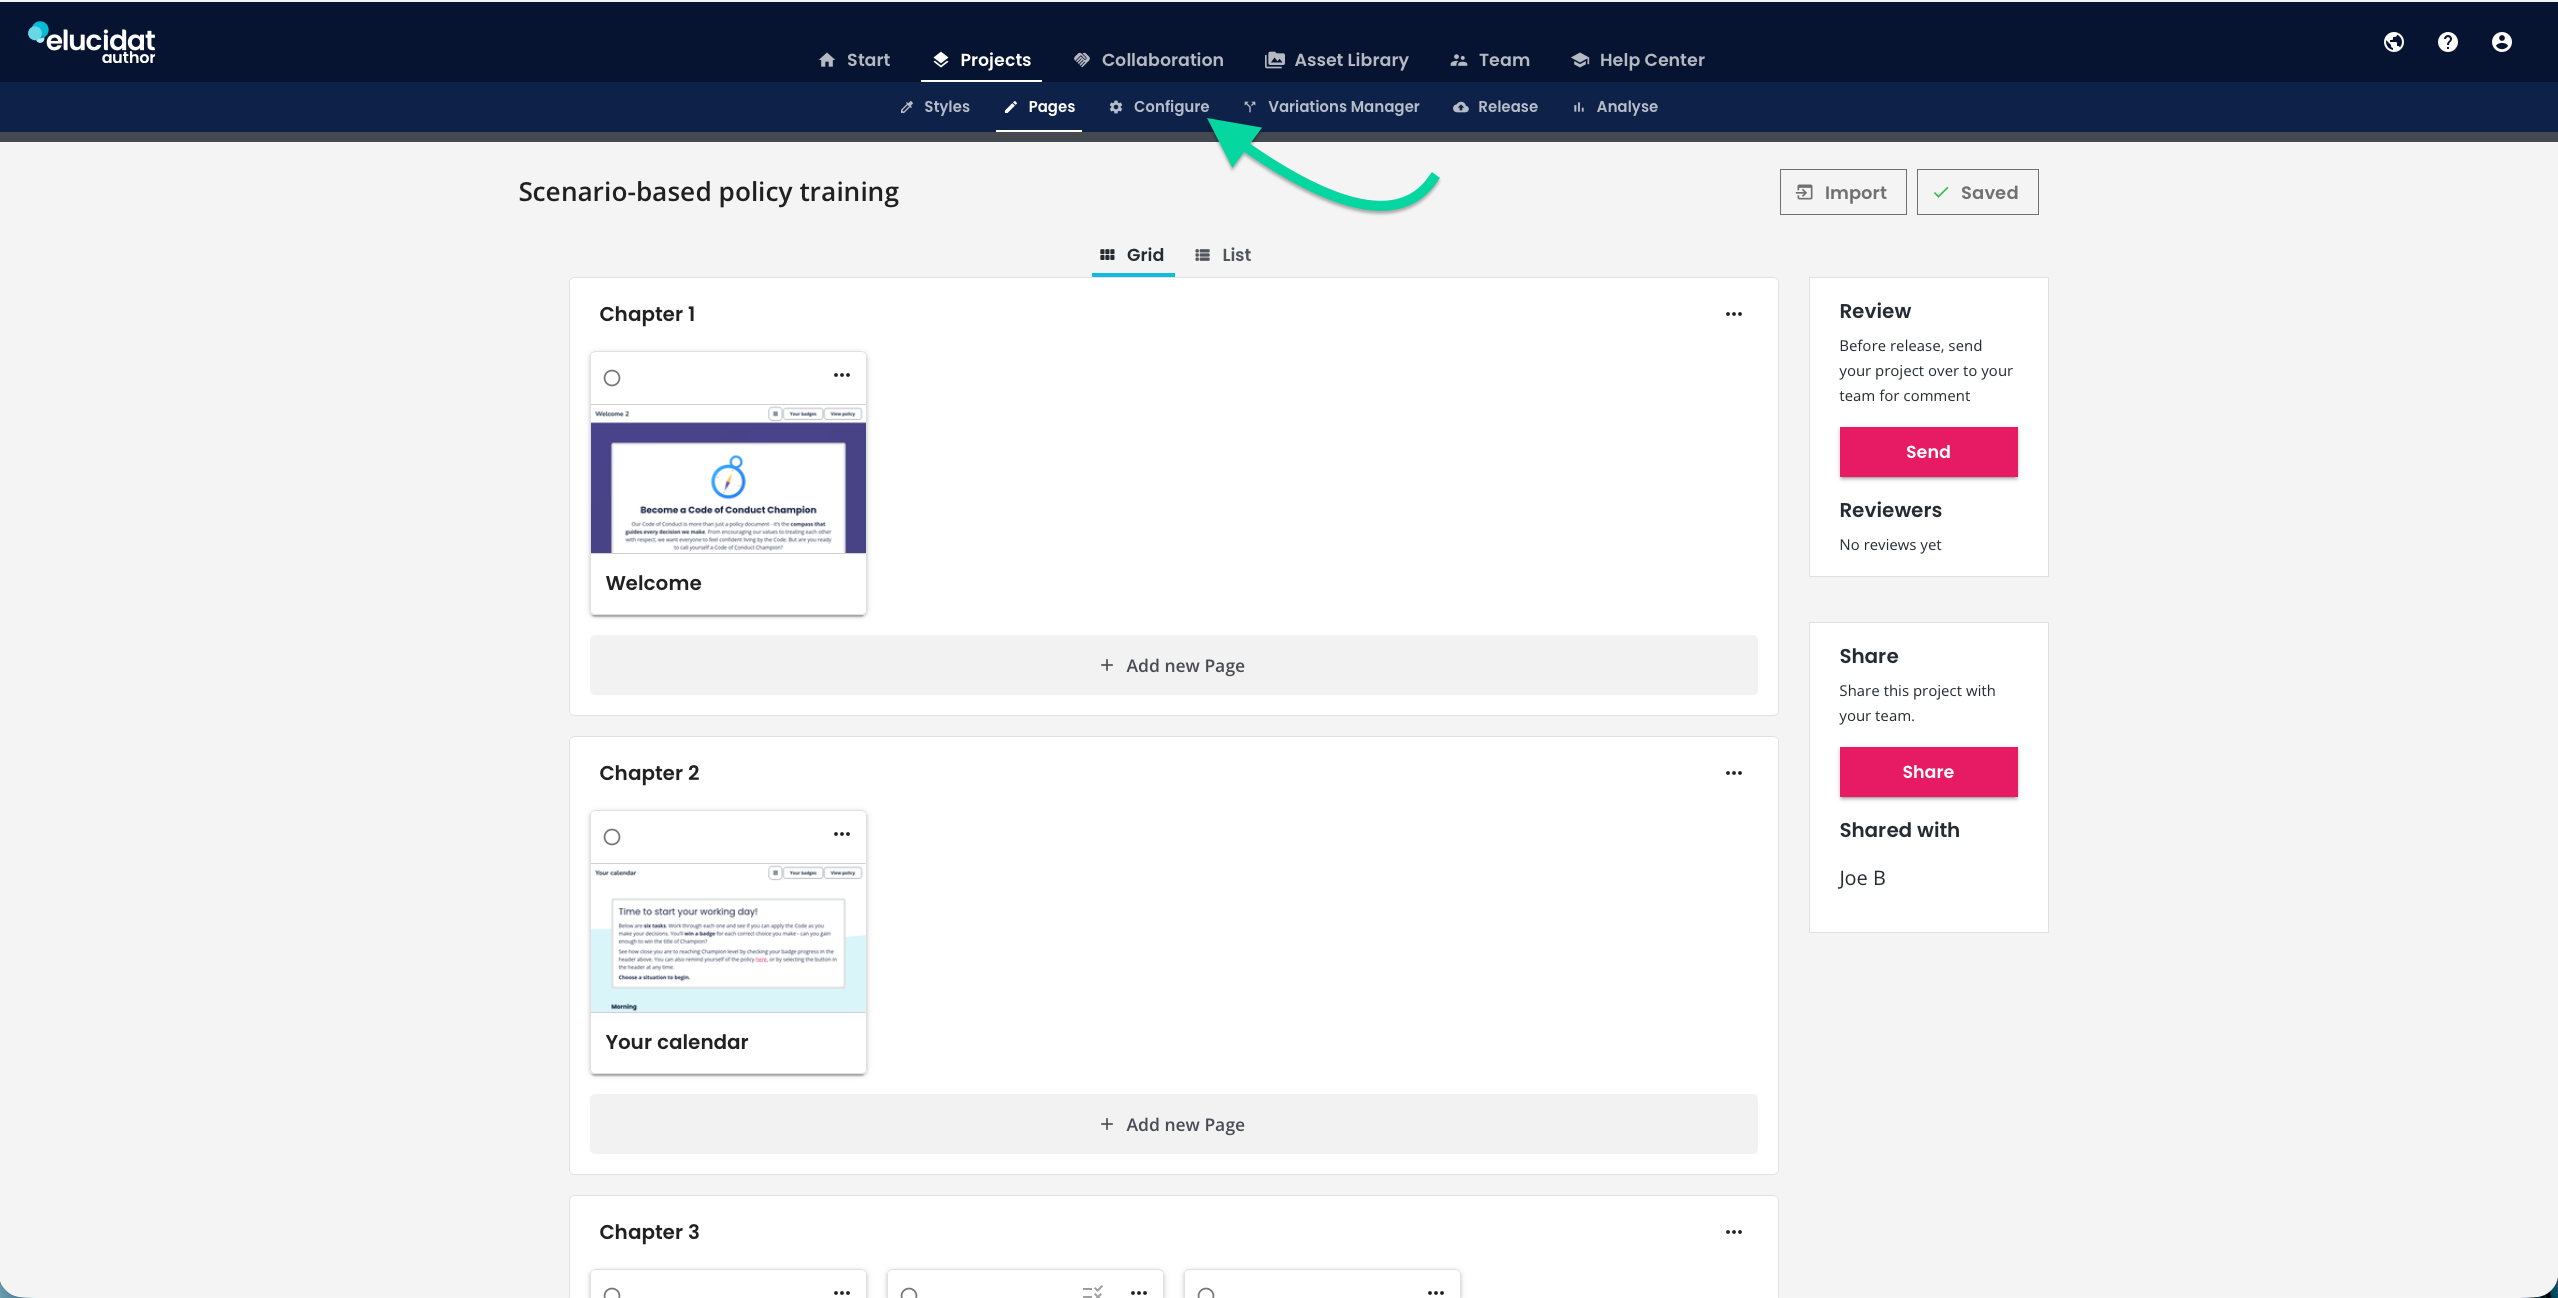Open the Your calendar page options menu
The image size is (2558, 1298).
[x=842, y=834]
